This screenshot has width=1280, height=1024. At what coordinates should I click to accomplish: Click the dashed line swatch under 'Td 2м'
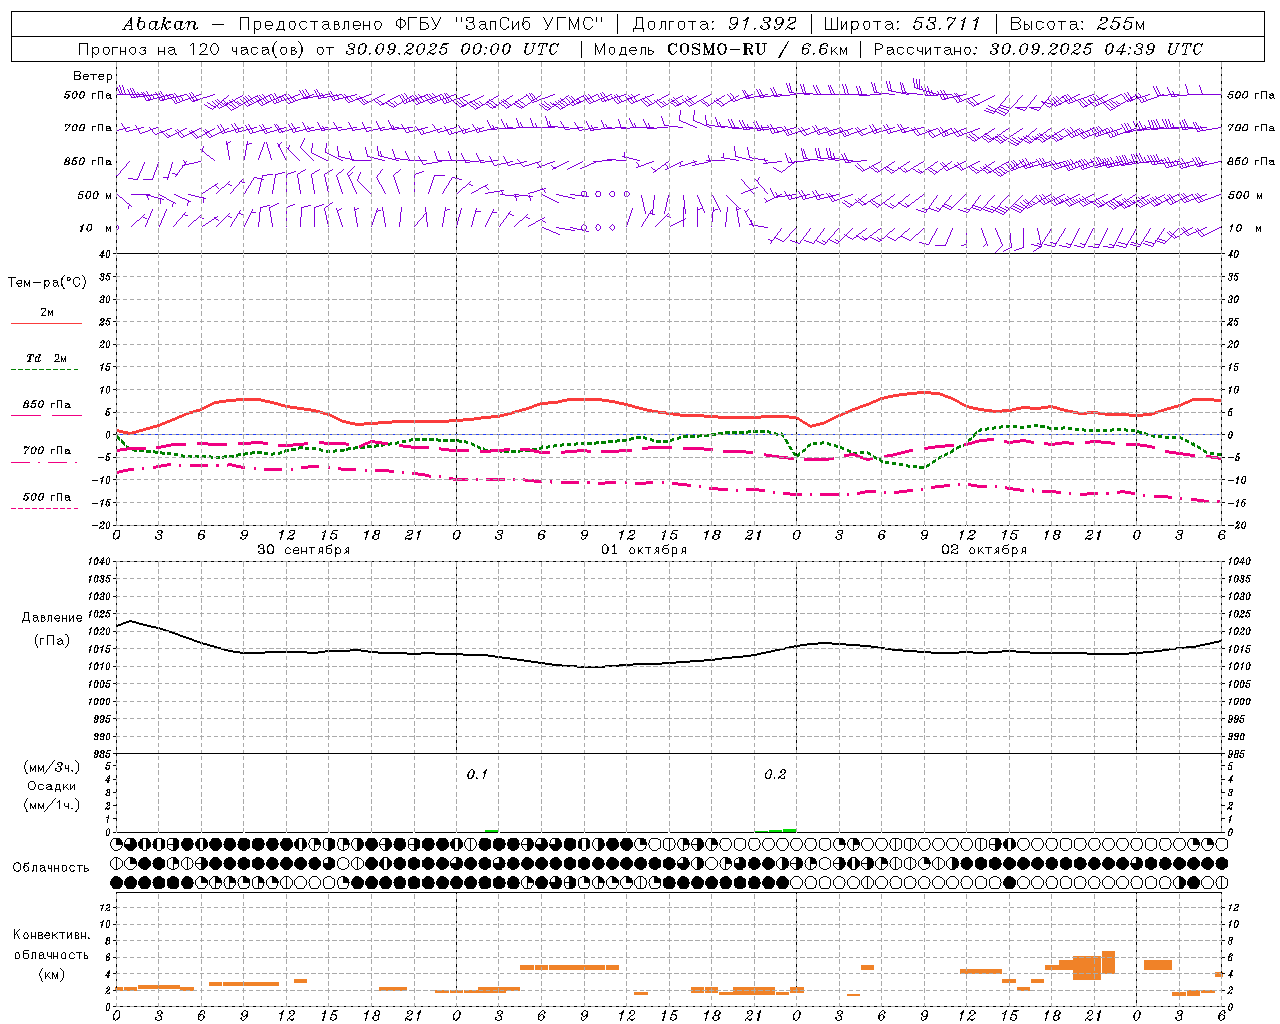coord(45,370)
